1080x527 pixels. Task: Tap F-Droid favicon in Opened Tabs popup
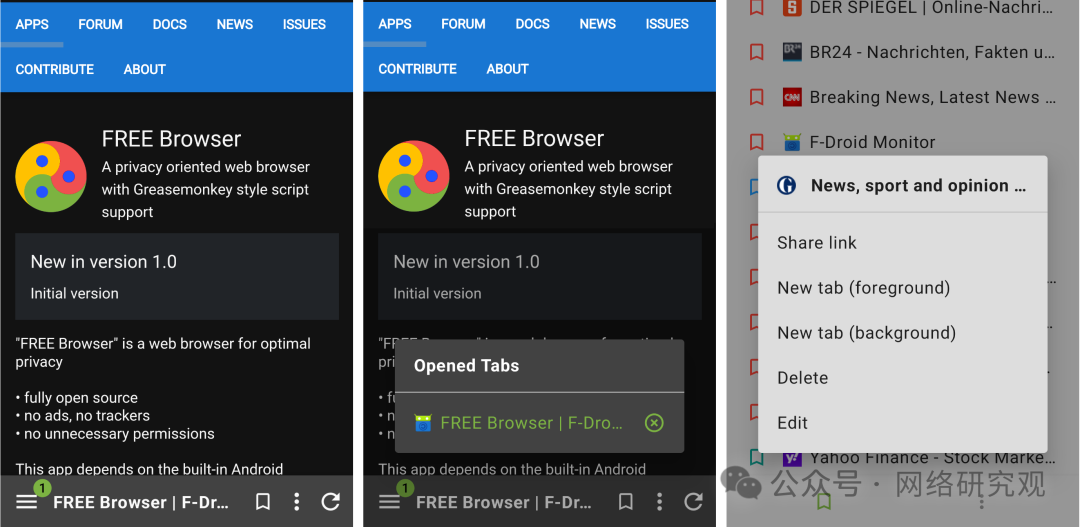pos(423,423)
